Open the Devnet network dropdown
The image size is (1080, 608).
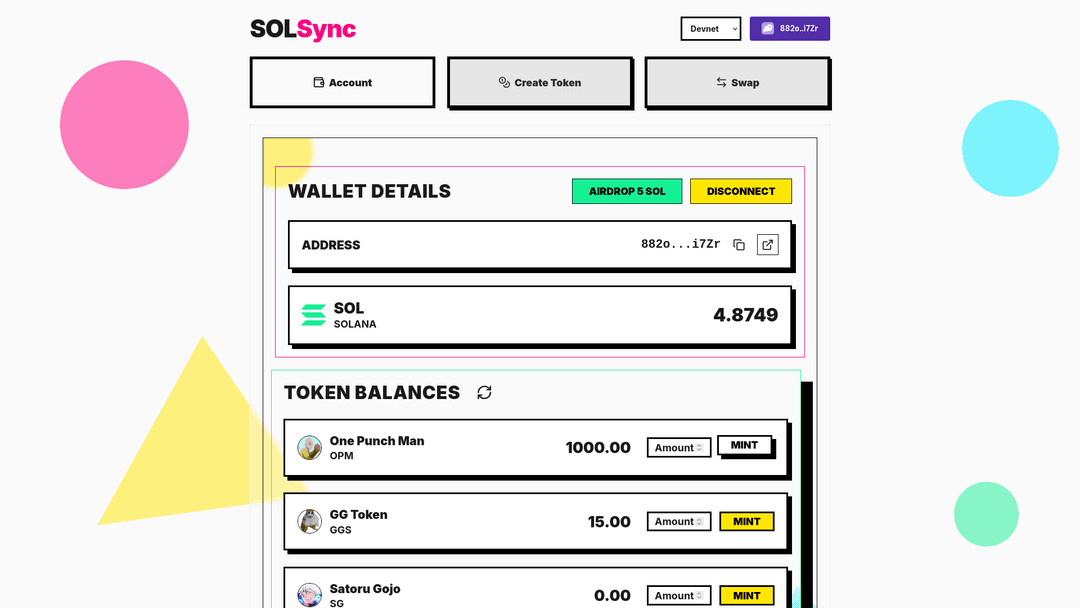pos(710,28)
